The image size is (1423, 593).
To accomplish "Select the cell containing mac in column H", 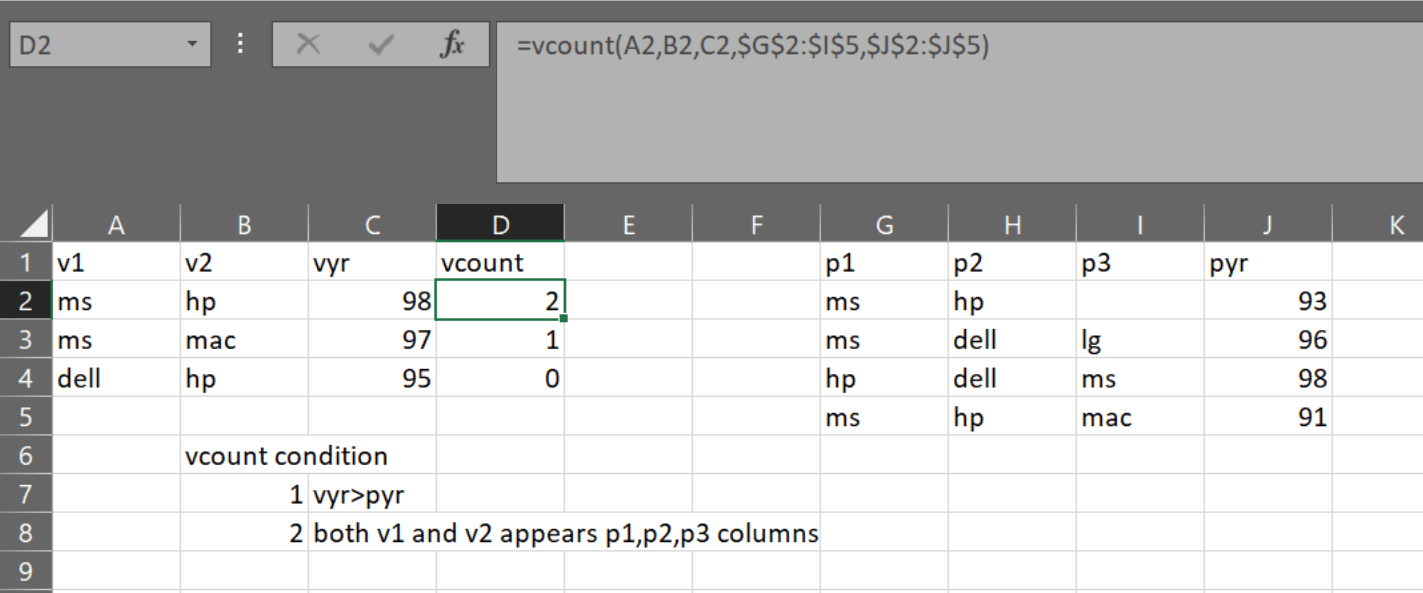I will coord(1106,417).
